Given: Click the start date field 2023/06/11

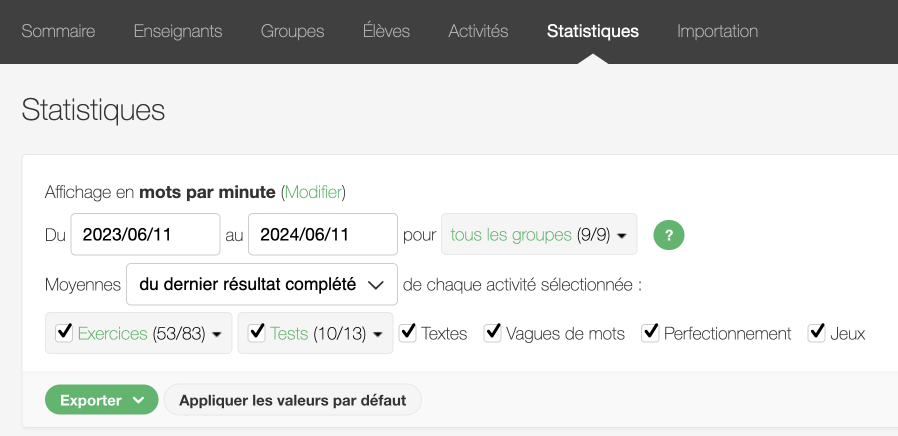Looking at the screenshot, I should [145, 235].
